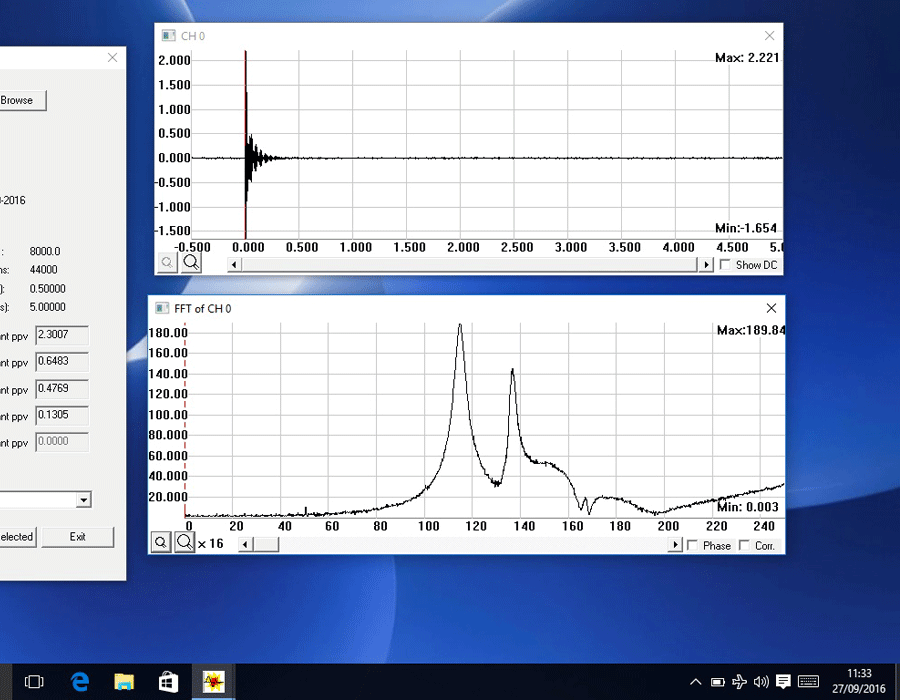Zoom in the FFT of CH 0 plot
The width and height of the screenshot is (900, 700).
(x=185, y=542)
